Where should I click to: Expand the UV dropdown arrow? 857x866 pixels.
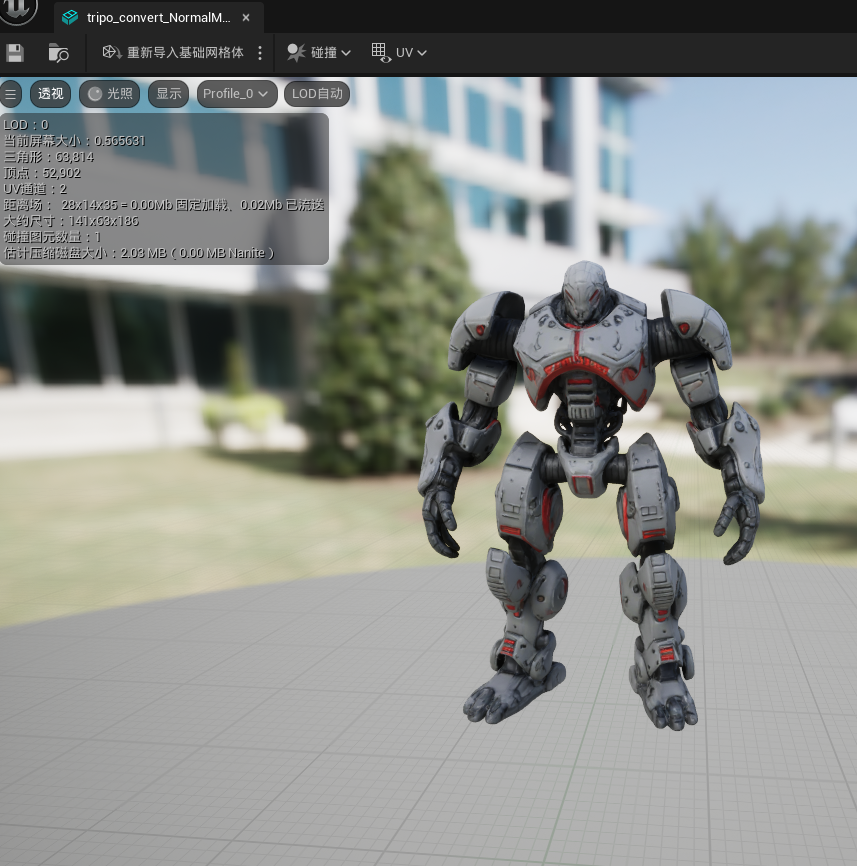(422, 53)
